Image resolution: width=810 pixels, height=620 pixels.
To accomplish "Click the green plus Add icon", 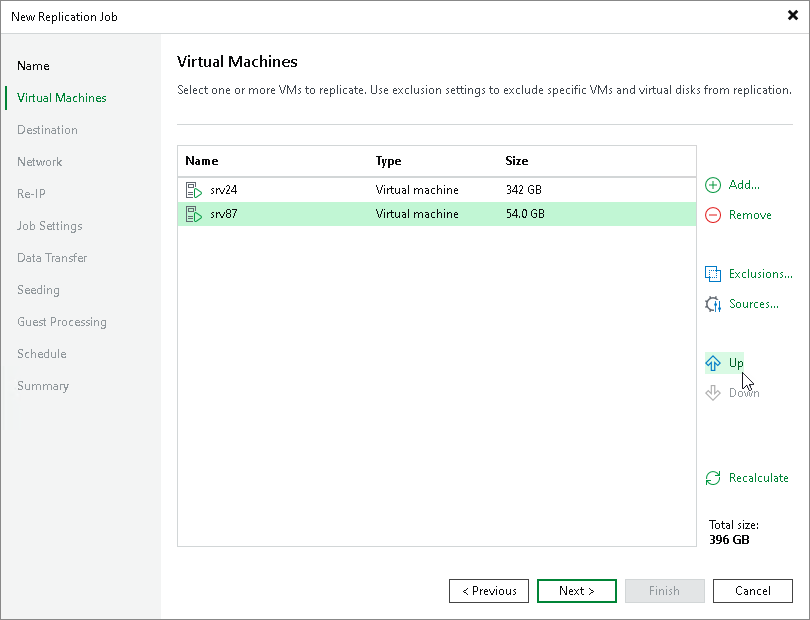I will [x=713, y=185].
